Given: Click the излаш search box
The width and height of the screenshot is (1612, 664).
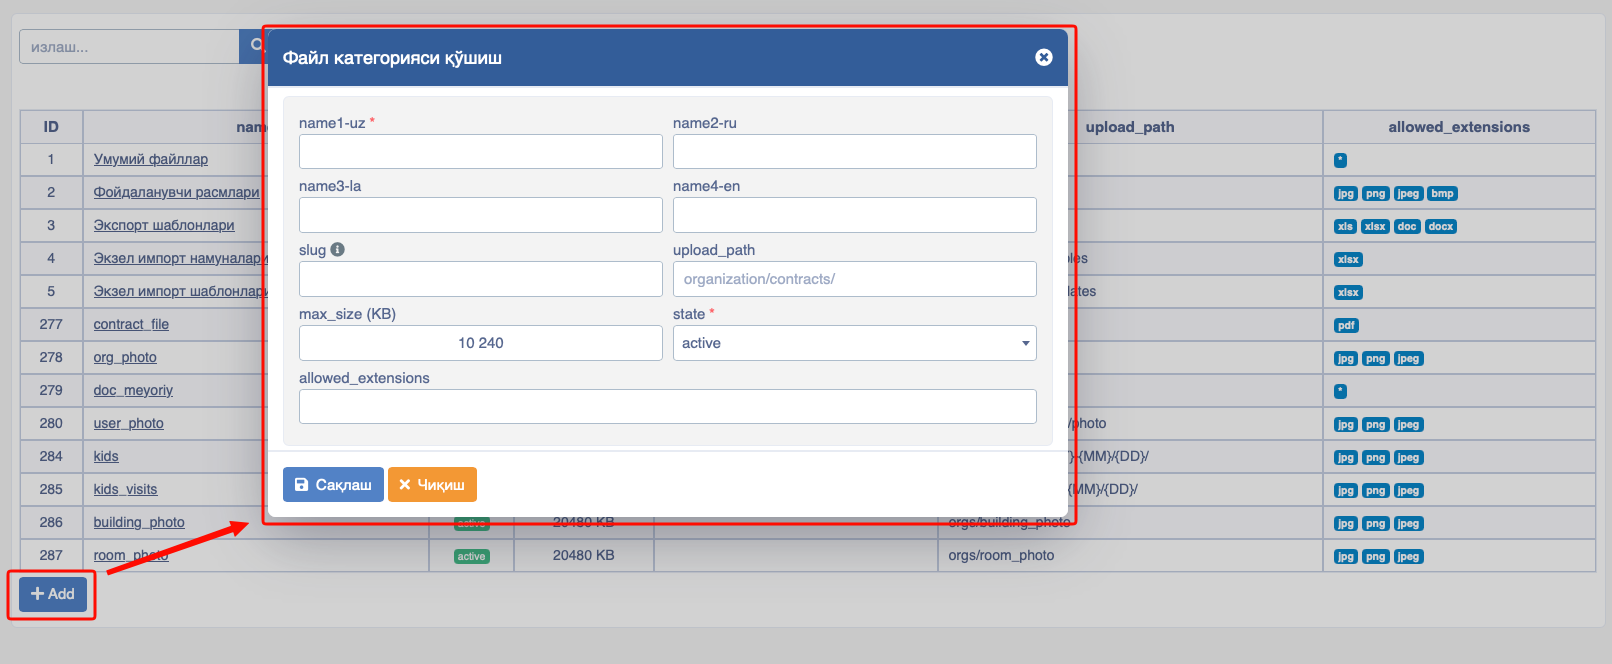Looking at the screenshot, I should 129,47.
